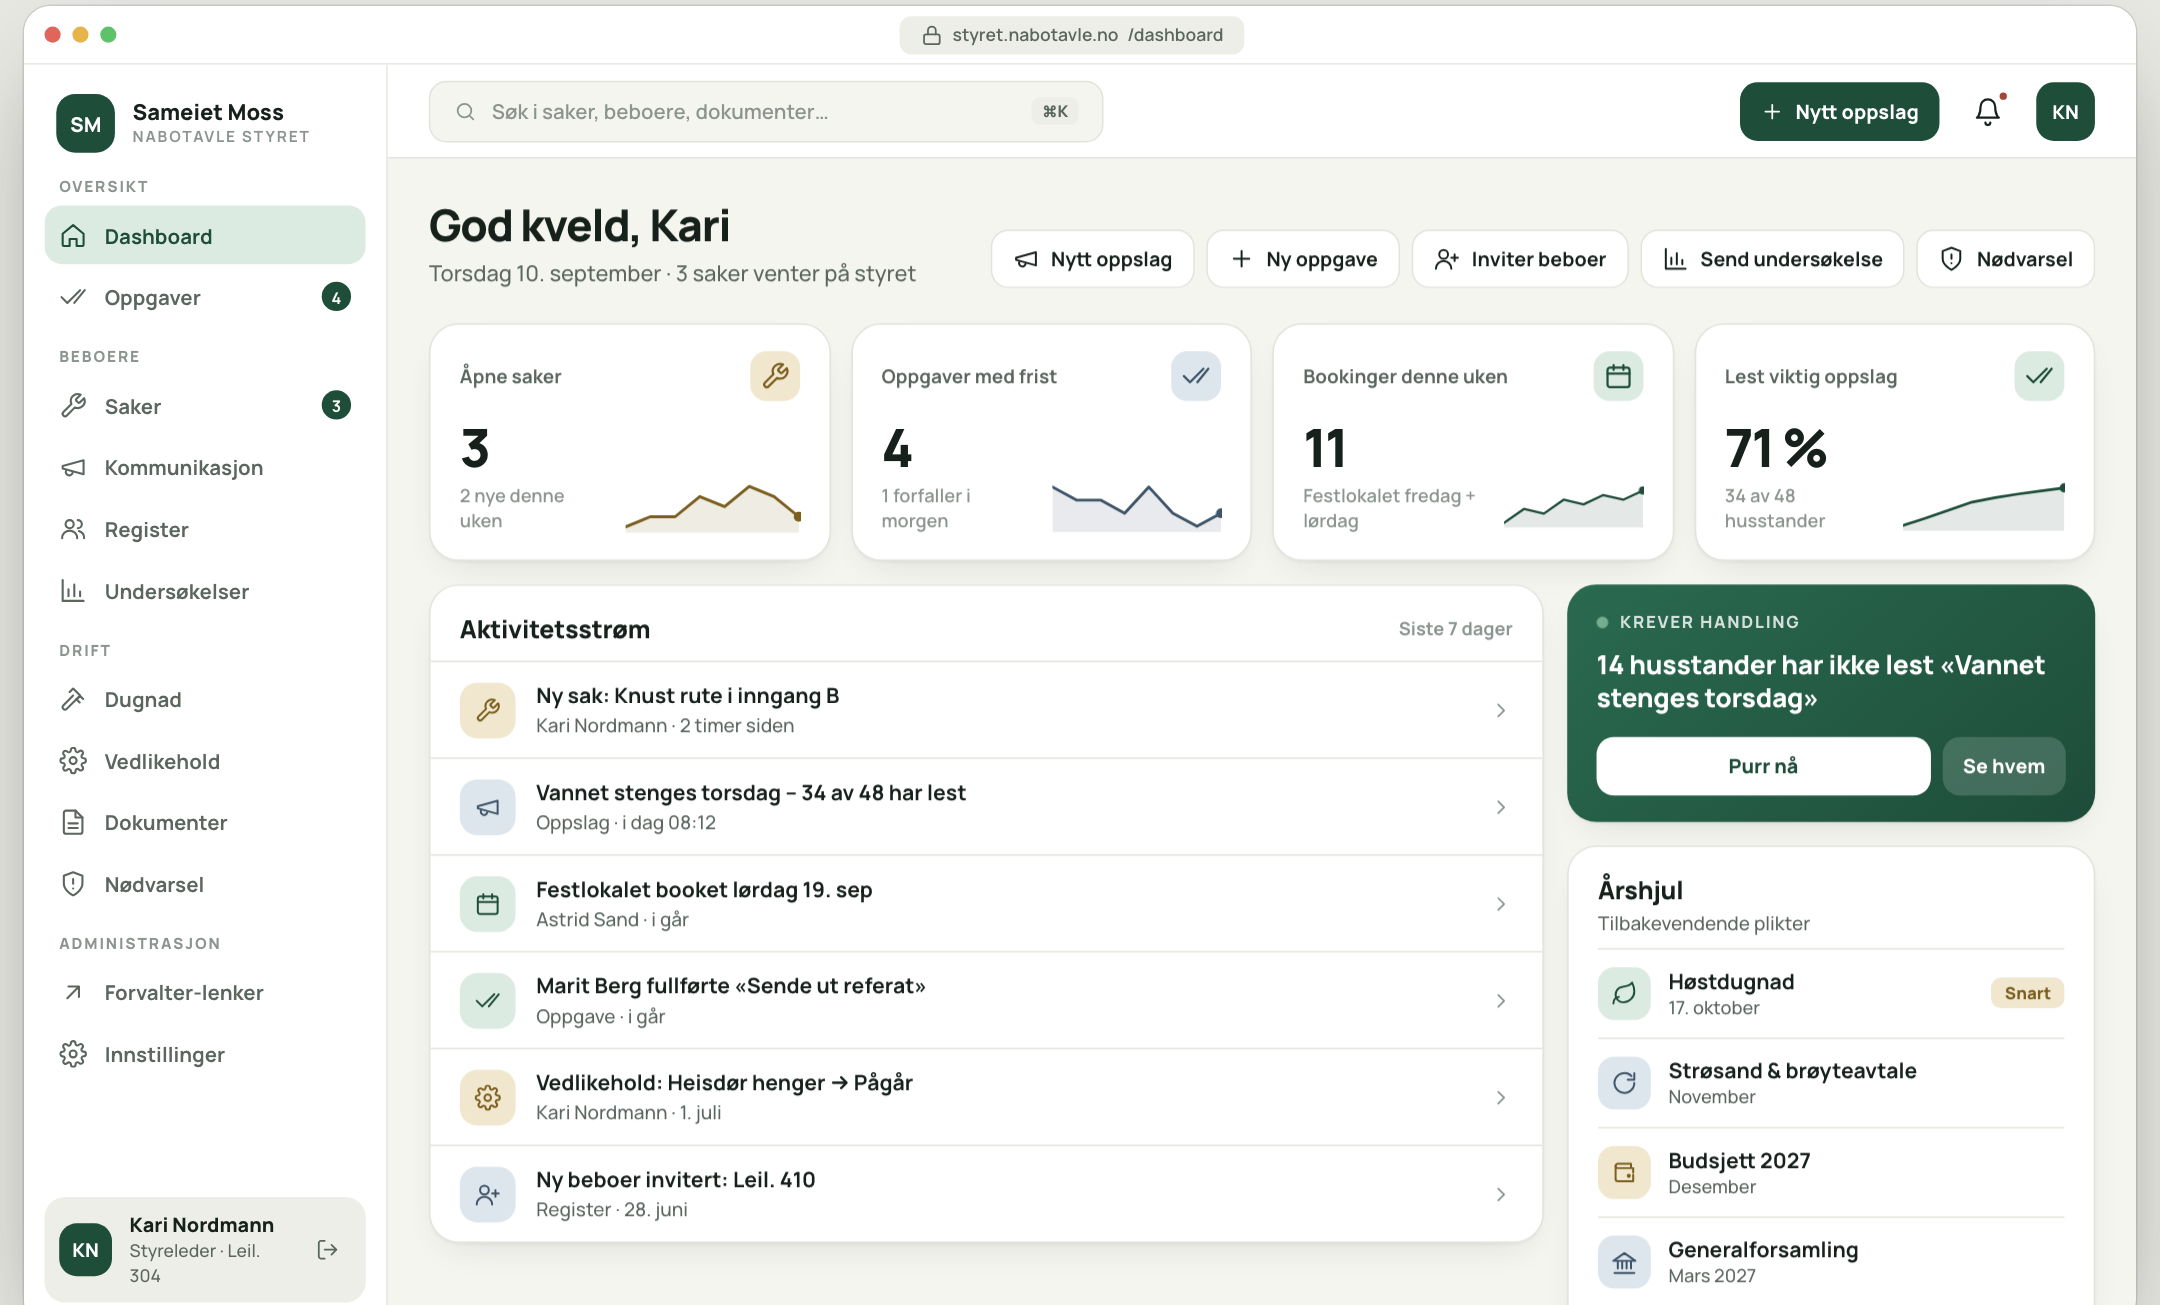Click Ny oppgave quick action
This screenshot has height=1305, width=2160.
[1303, 259]
